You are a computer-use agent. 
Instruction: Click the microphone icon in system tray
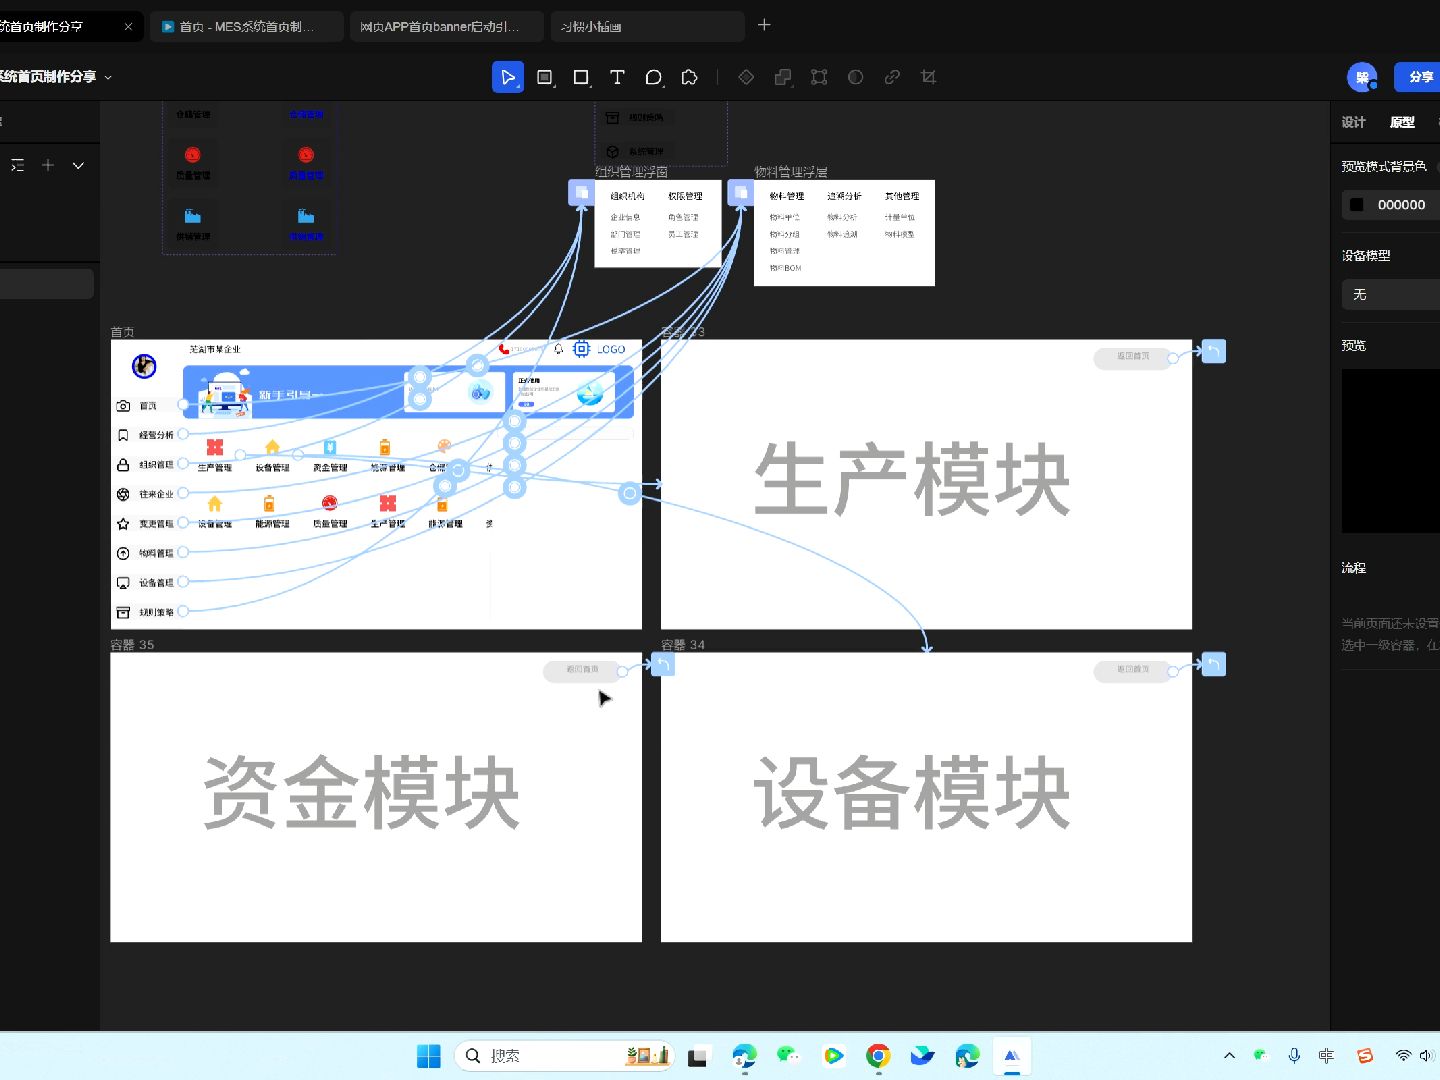[x=1294, y=1056]
